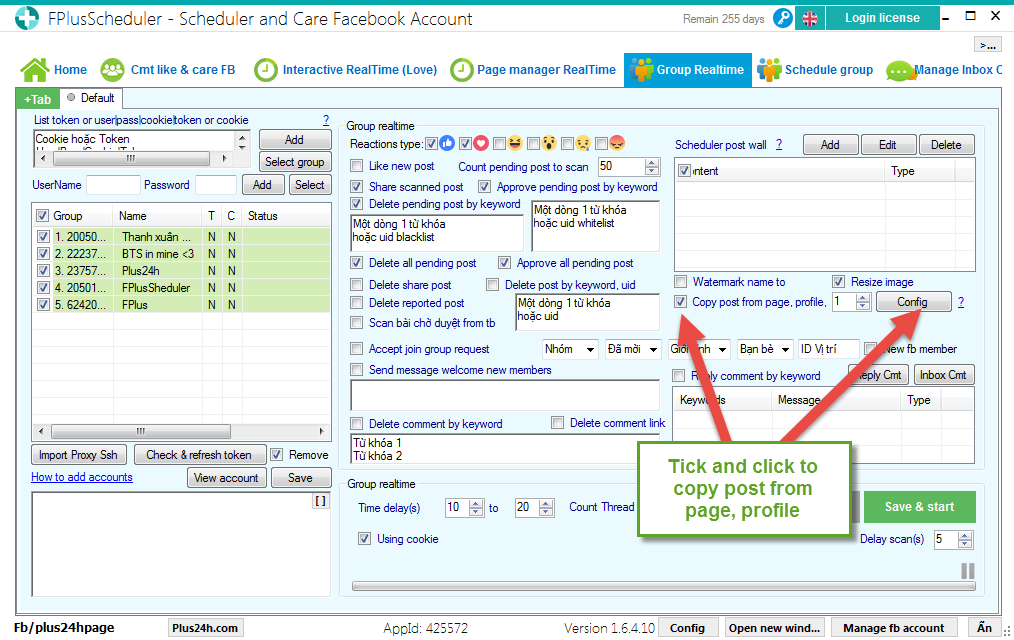Screen dimensions: 1014x640
Task: Open the Nhóm dropdown
Action: pos(570,349)
